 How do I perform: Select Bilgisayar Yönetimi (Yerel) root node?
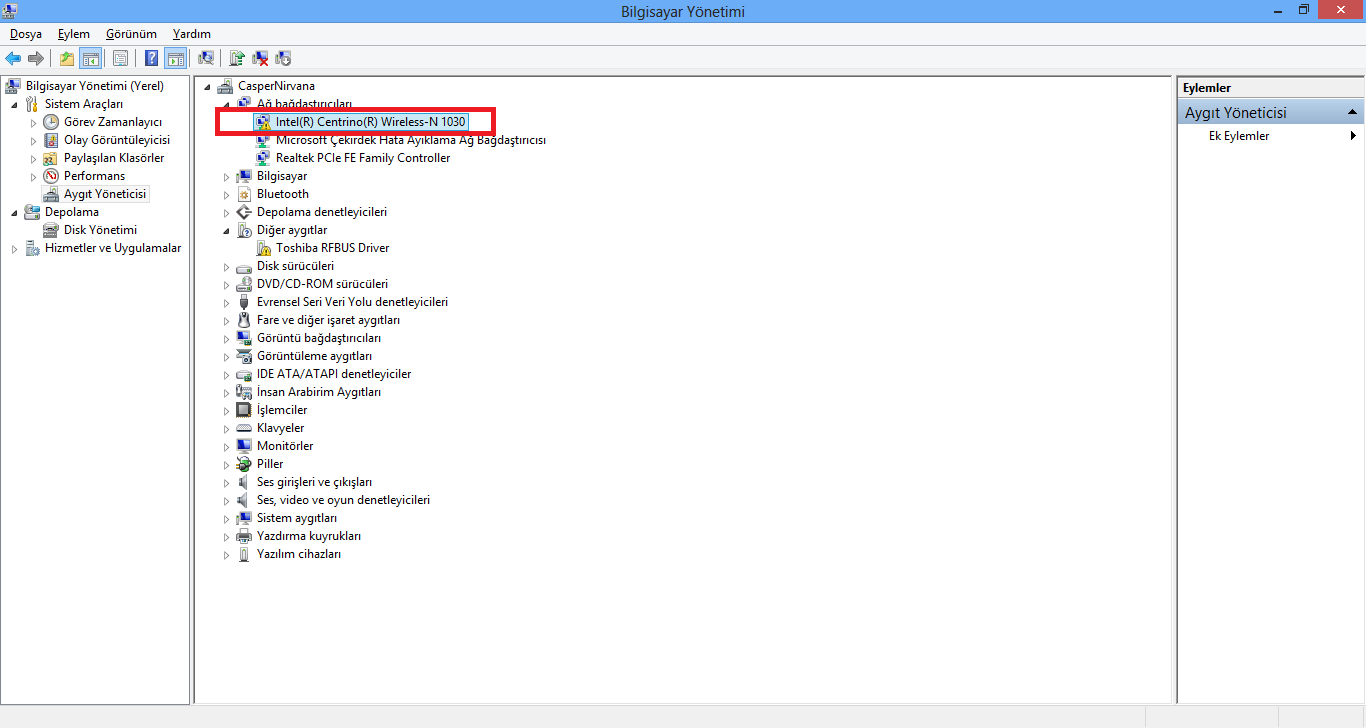(95, 86)
